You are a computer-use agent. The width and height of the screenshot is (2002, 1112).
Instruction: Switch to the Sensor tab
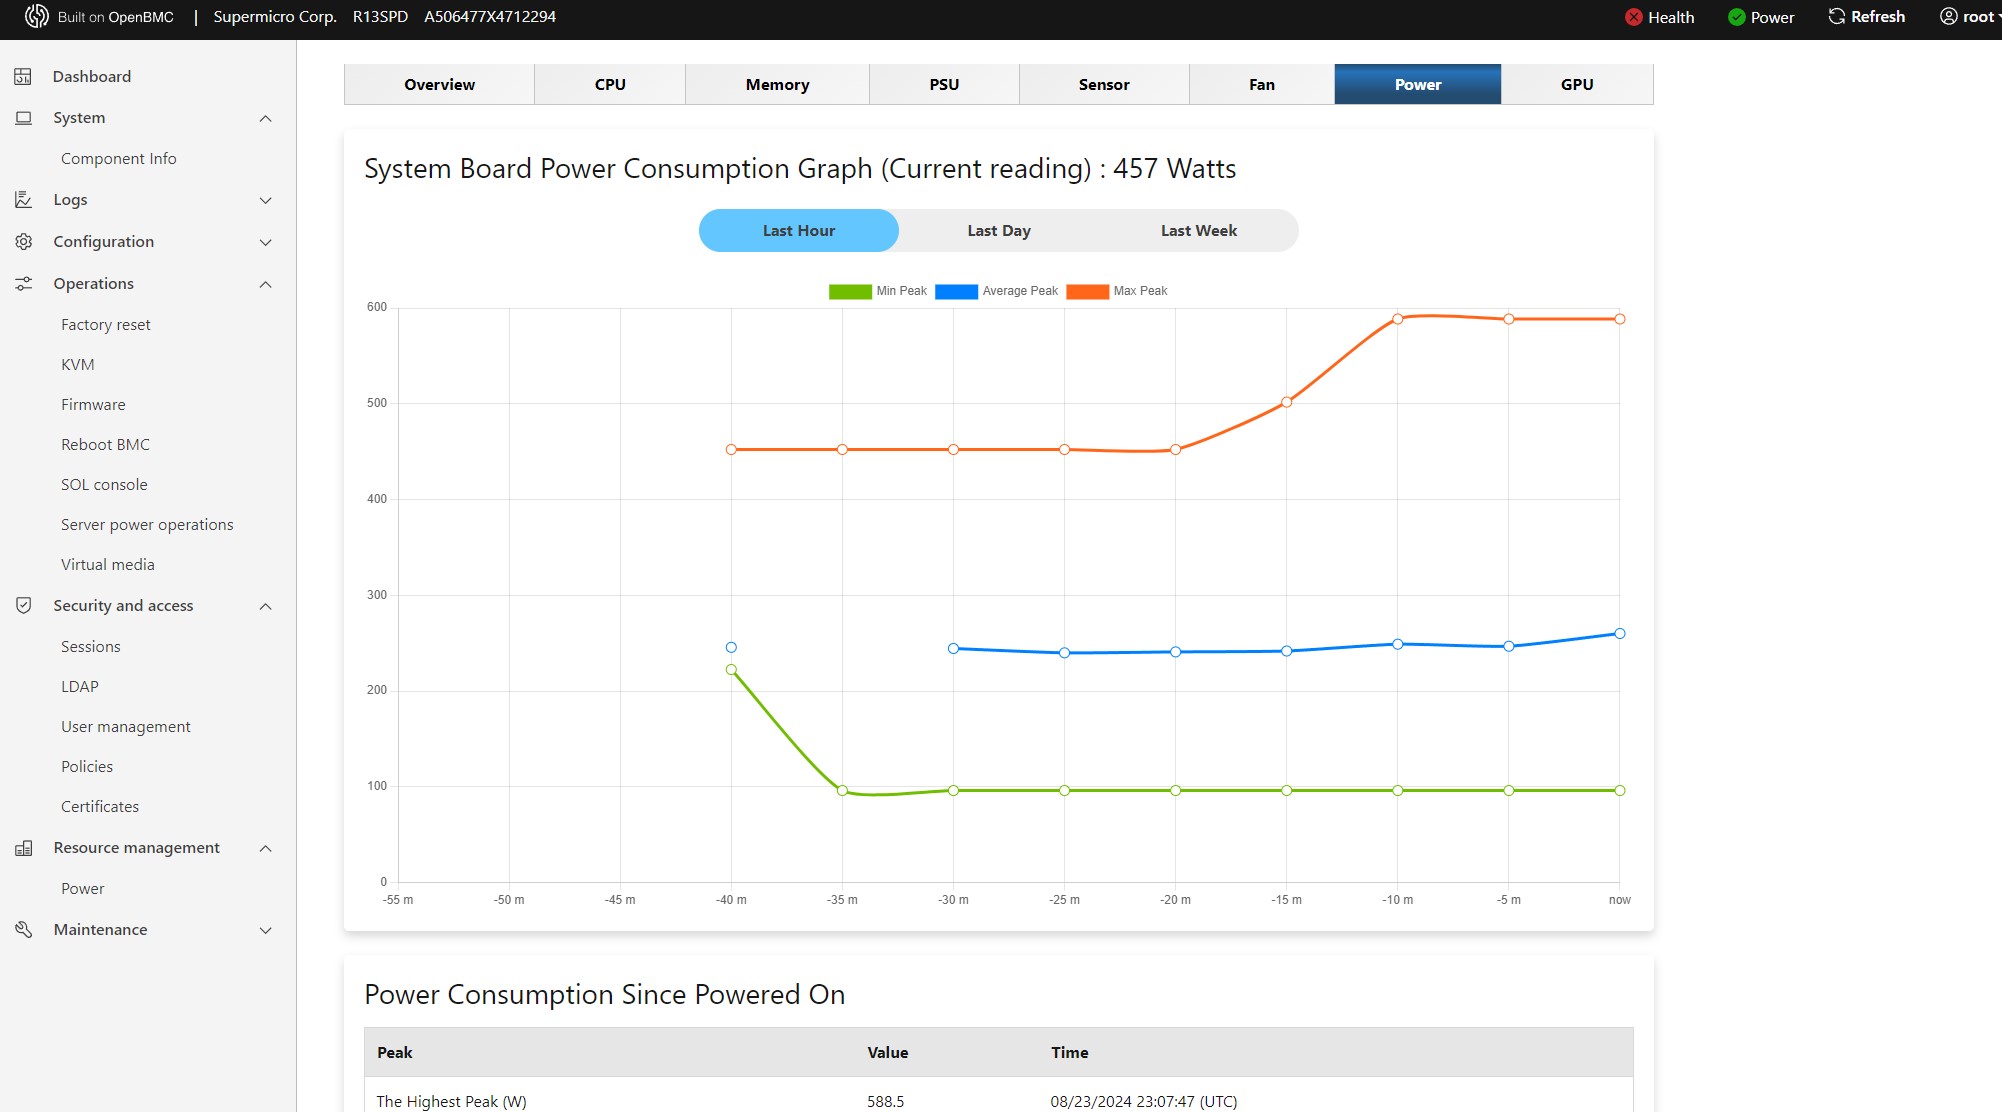point(1103,85)
